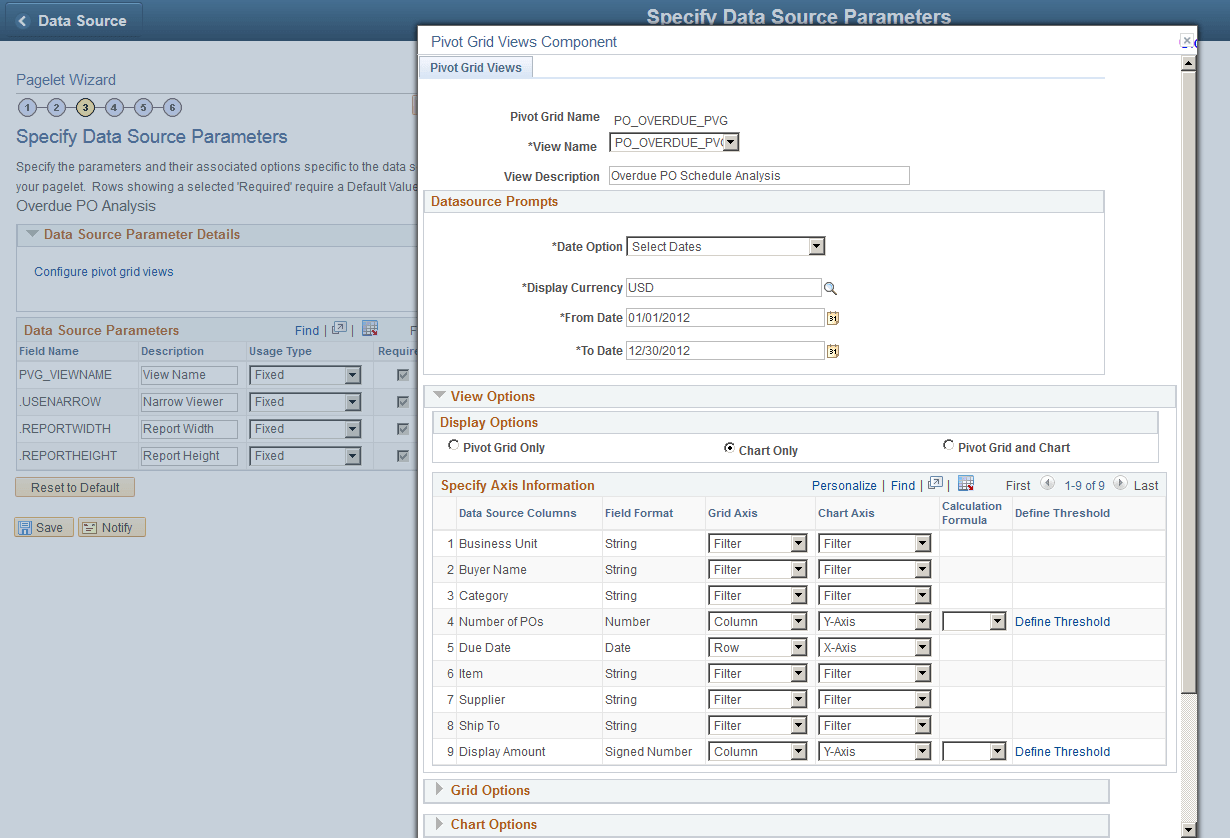The width and height of the screenshot is (1230, 838).
Task: Open the To Date calendar picker
Action: [833, 350]
